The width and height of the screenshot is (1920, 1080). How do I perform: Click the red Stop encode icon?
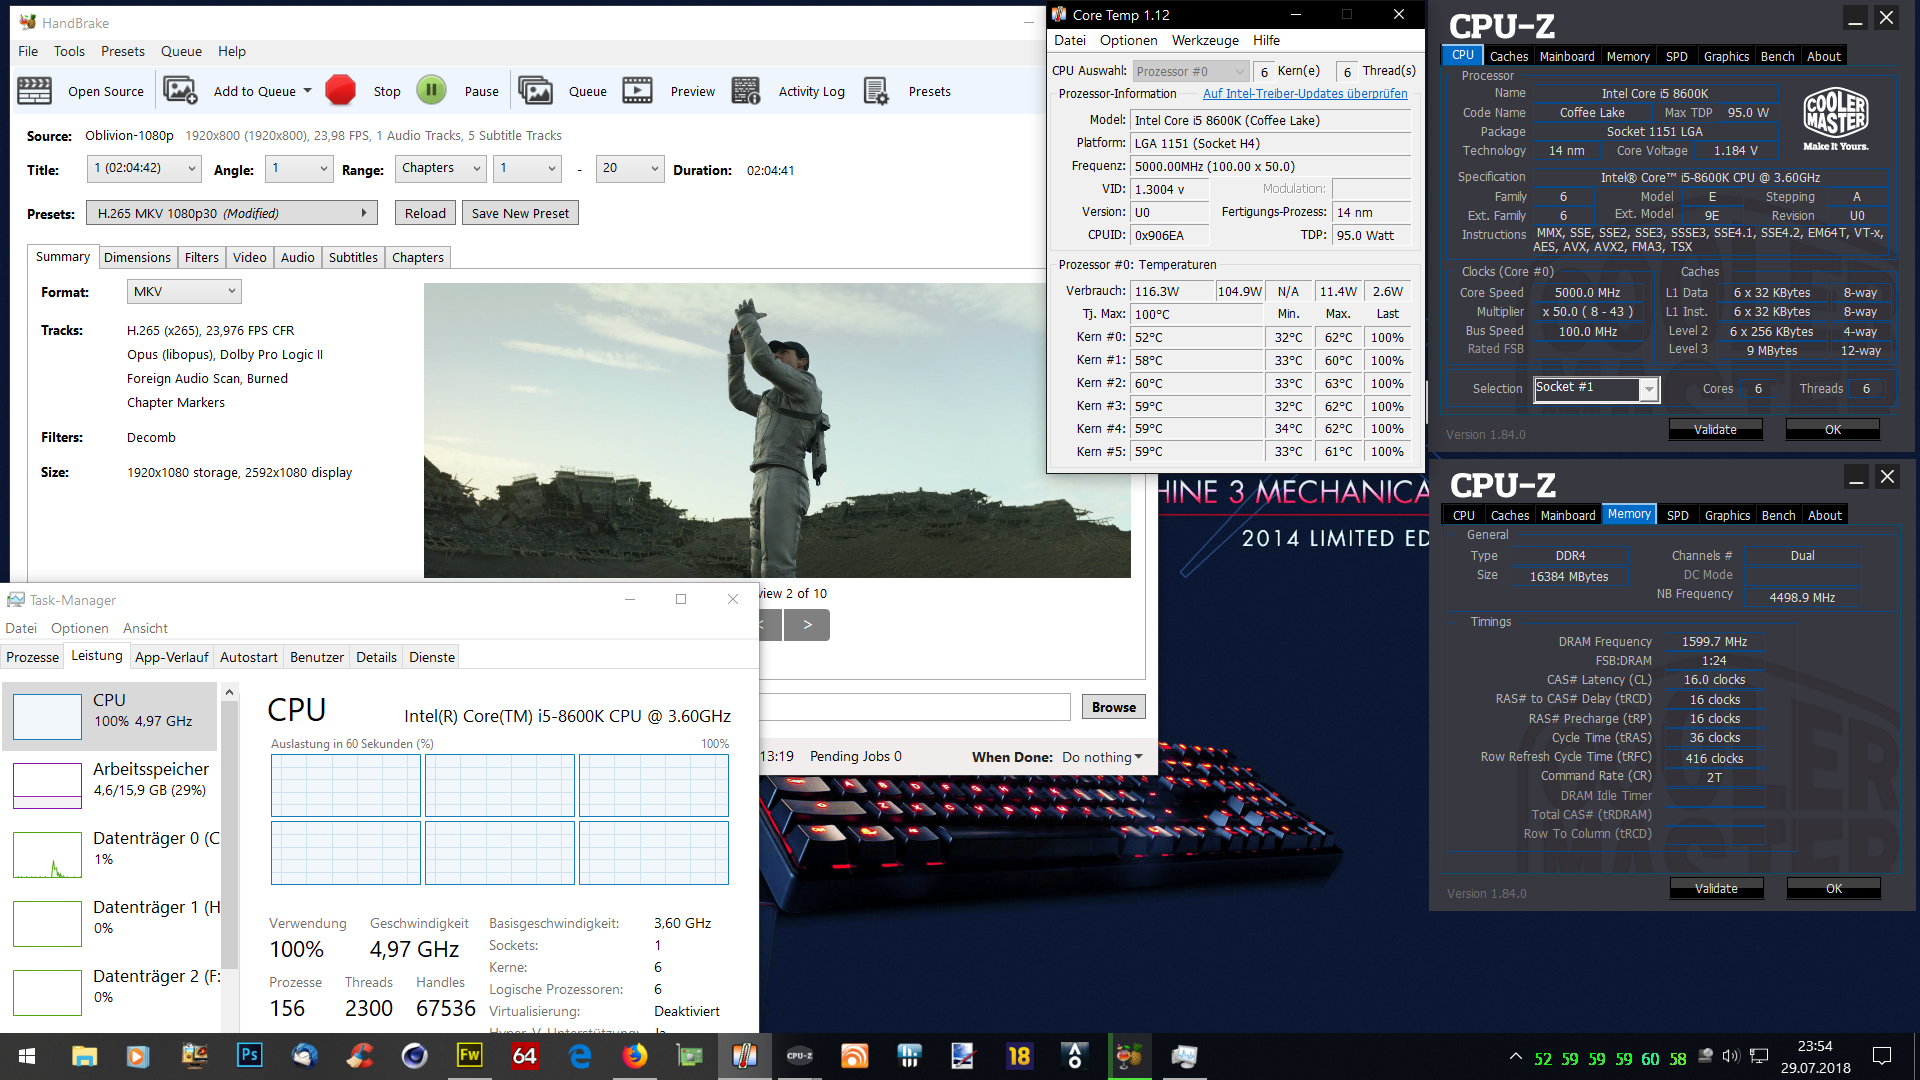click(340, 91)
